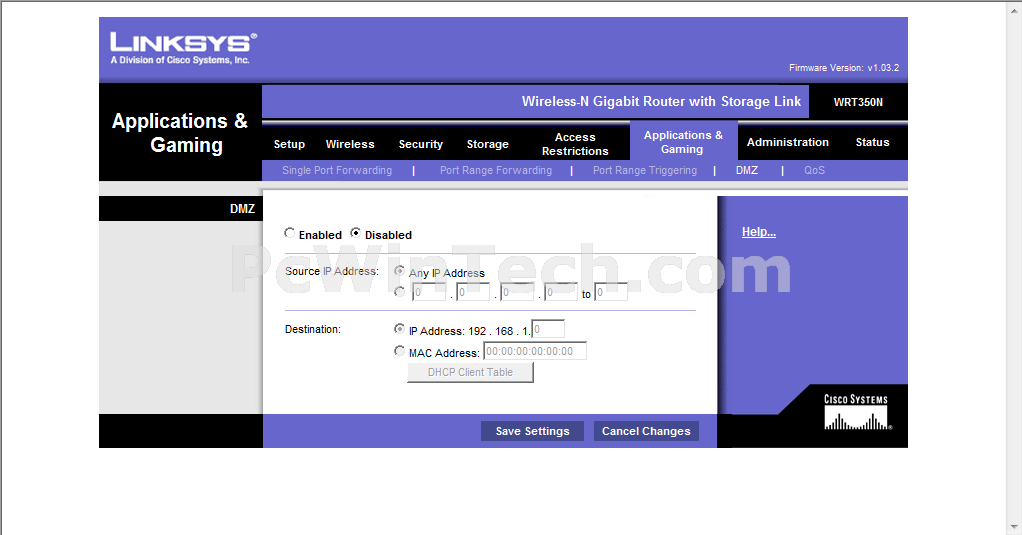This screenshot has height=535, width=1022.
Task: View the Status tab
Action: point(872,142)
